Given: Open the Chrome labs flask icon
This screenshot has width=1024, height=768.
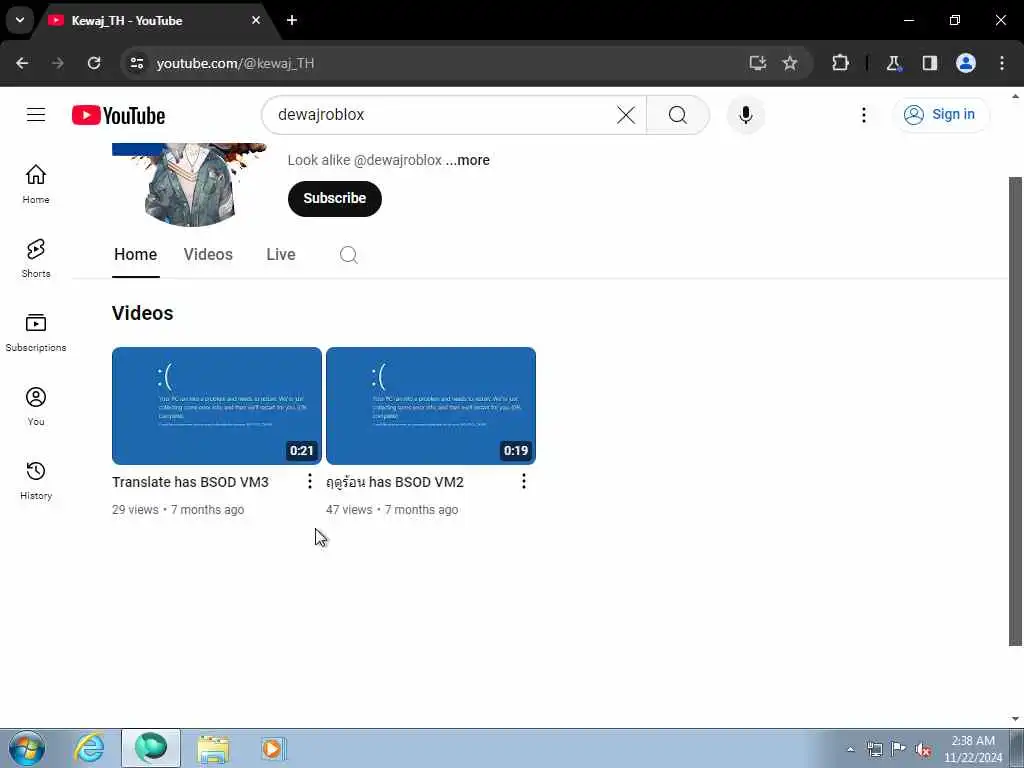Looking at the screenshot, I should click(x=893, y=63).
